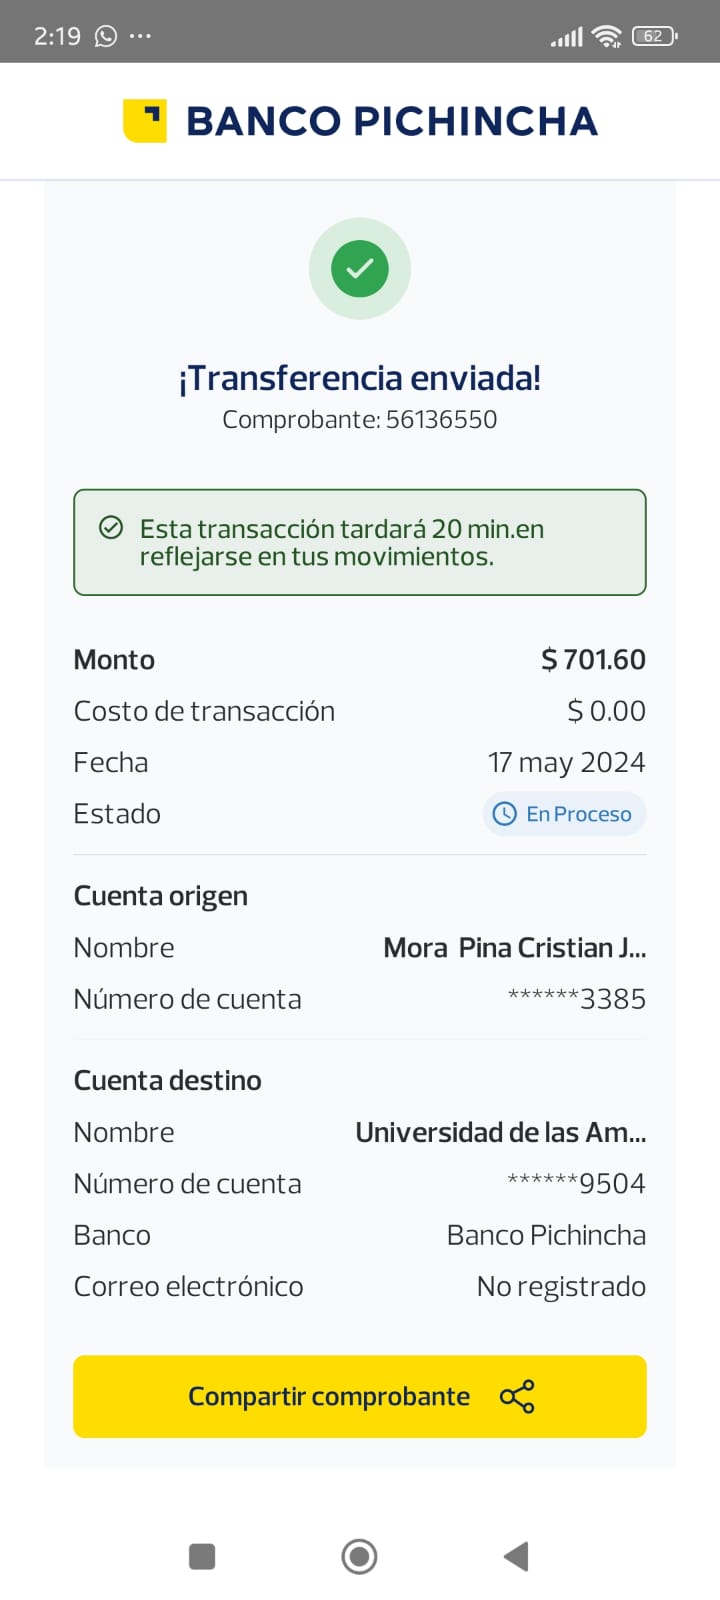Tap the Monto amount $701.60
Viewport: 720px width, 1600px height.
[x=593, y=659]
